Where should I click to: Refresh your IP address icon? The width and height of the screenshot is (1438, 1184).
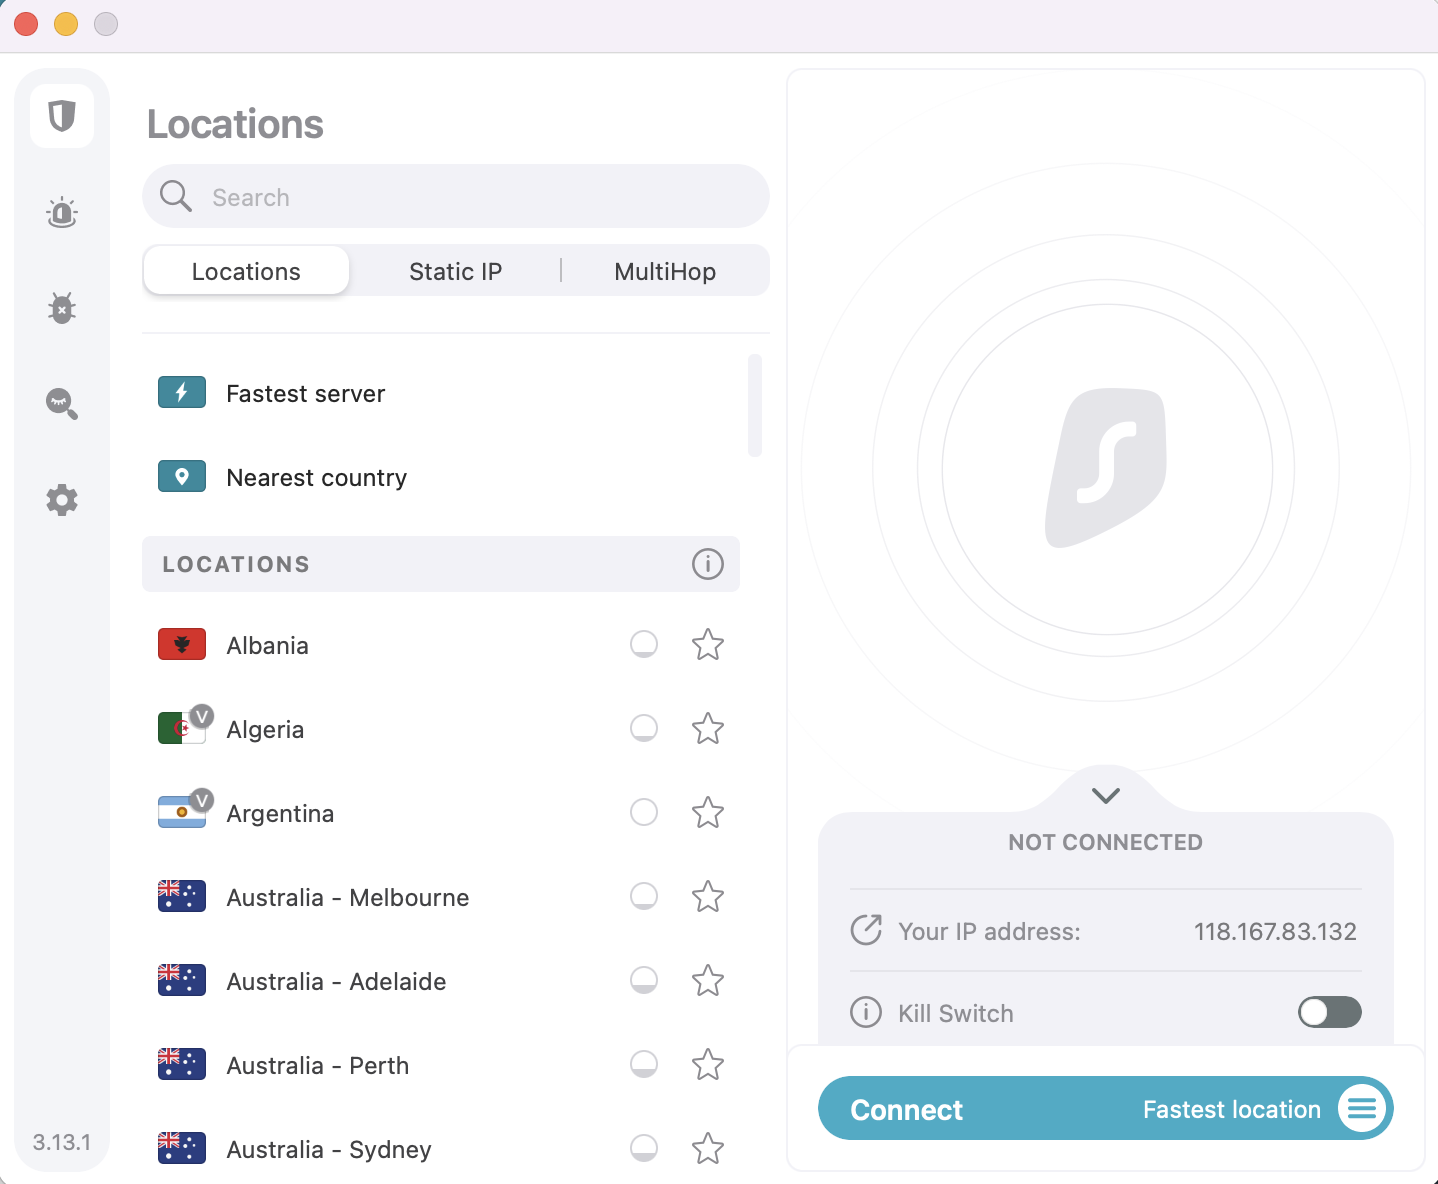866,930
